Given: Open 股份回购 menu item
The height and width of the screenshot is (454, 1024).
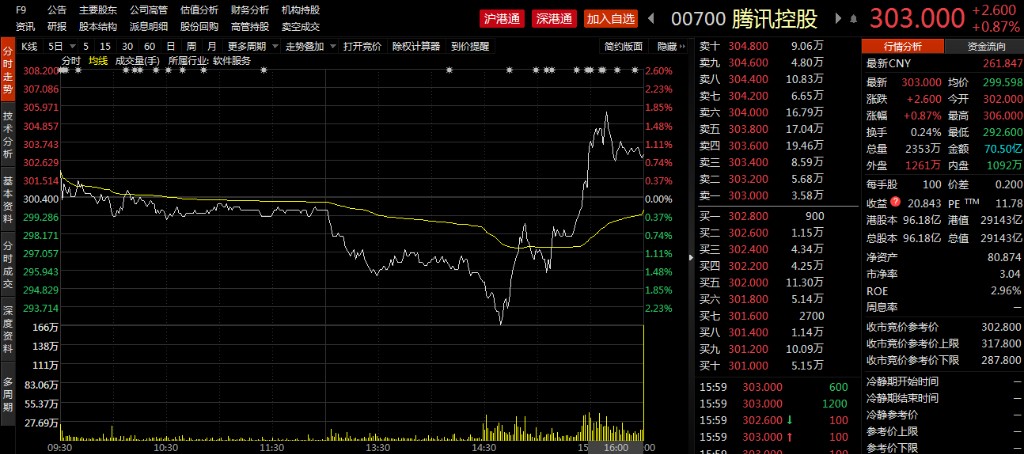Looking at the screenshot, I should (x=199, y=27).
